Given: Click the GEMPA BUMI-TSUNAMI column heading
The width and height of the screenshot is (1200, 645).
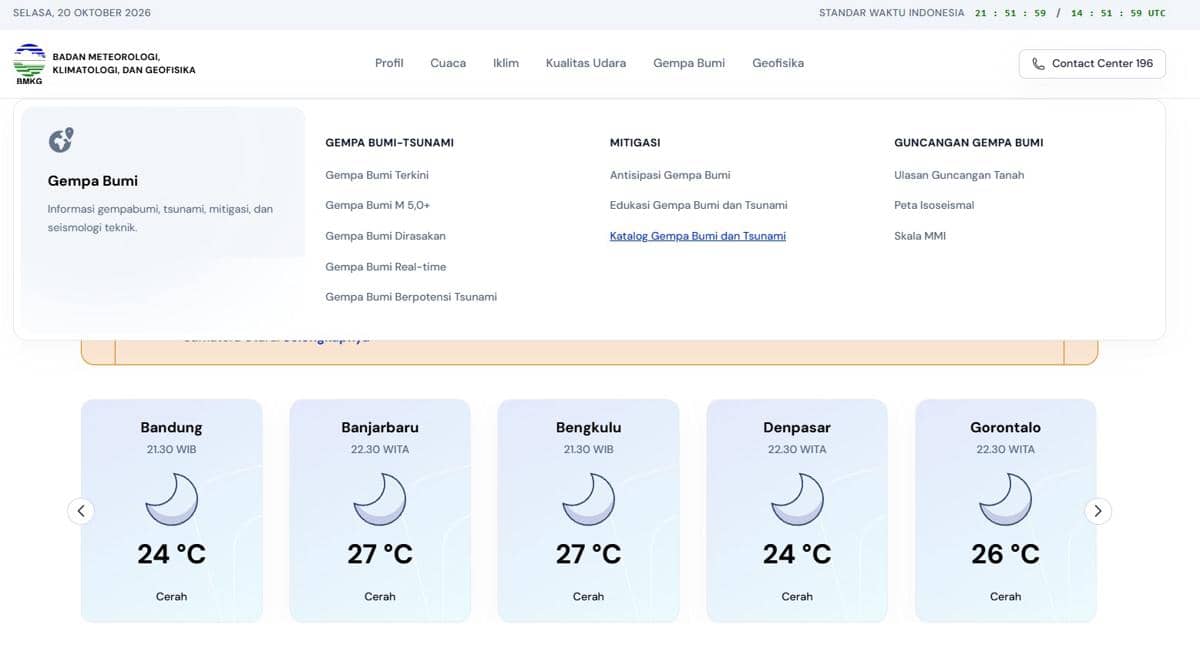Looking at the screenshot, I should point(390,143).
